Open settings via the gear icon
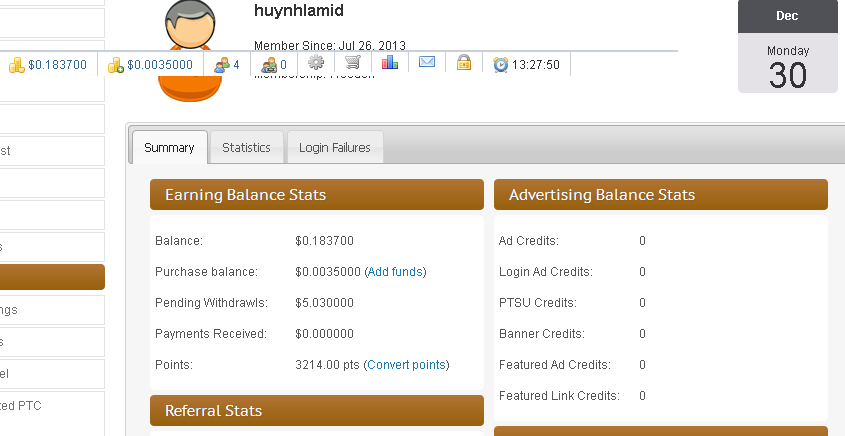 tap(316, 63)
